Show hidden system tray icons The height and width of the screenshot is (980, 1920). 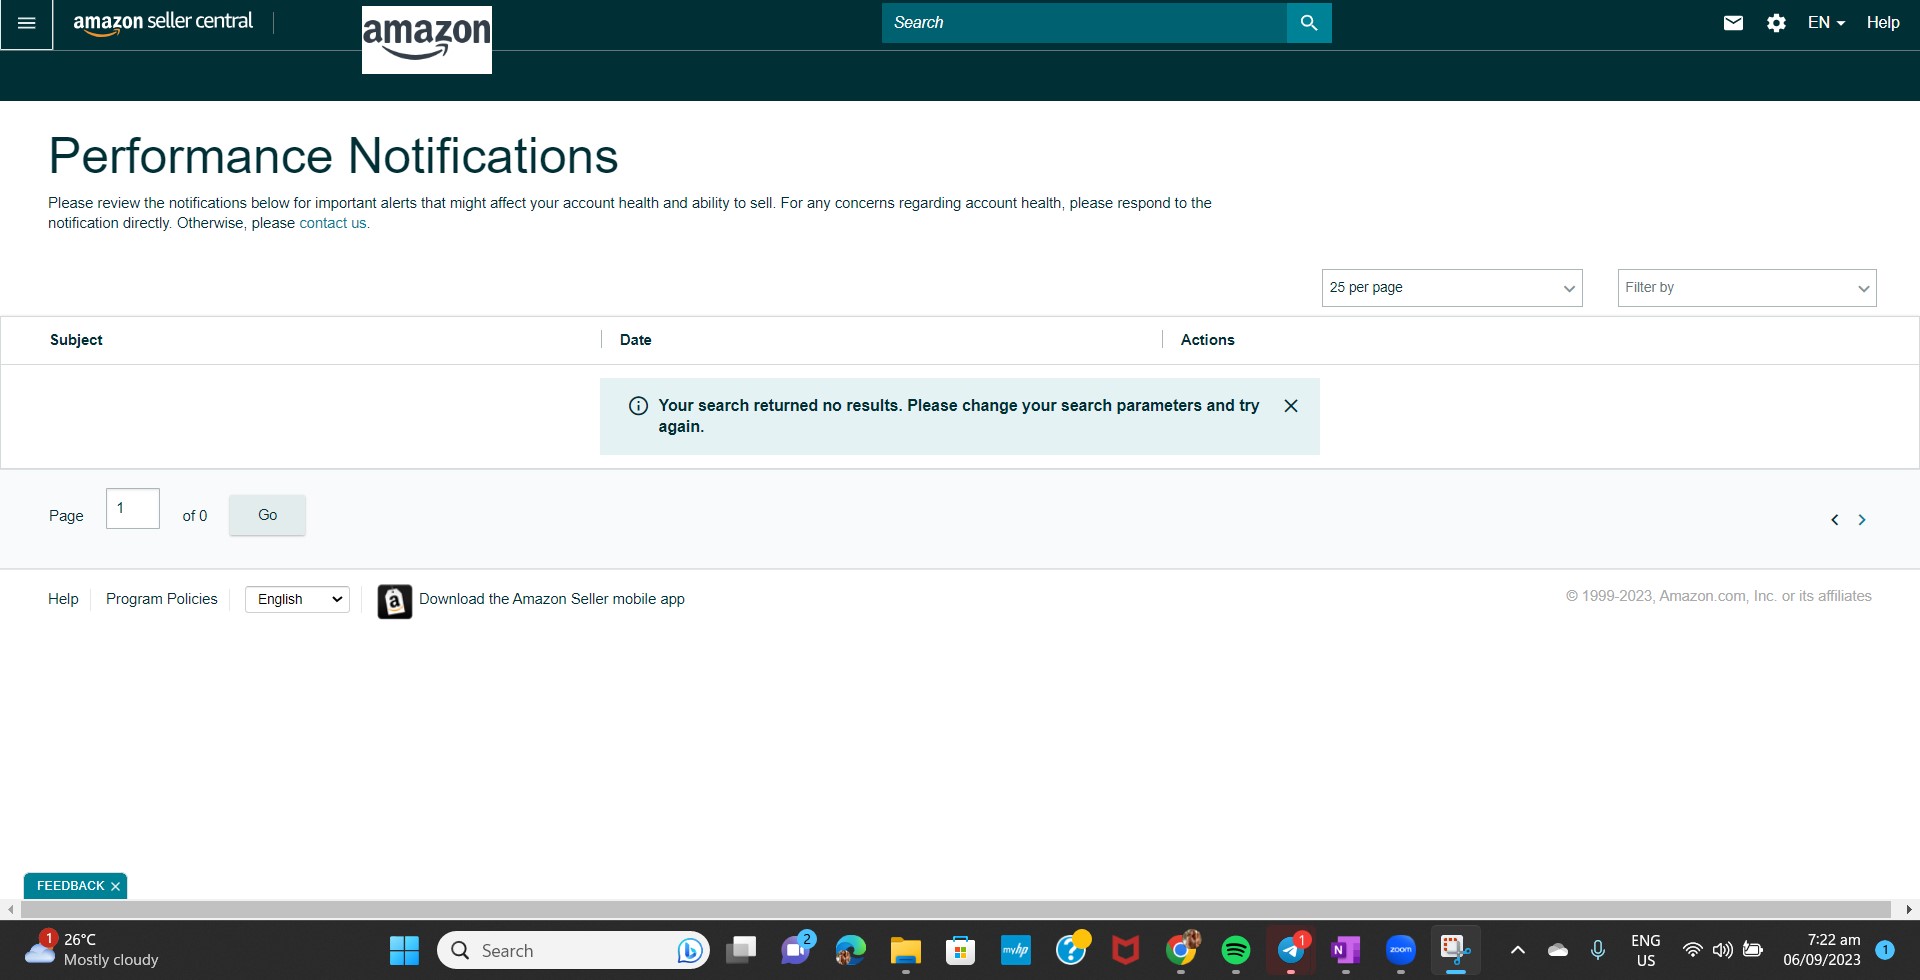[x=1517, y=950]
